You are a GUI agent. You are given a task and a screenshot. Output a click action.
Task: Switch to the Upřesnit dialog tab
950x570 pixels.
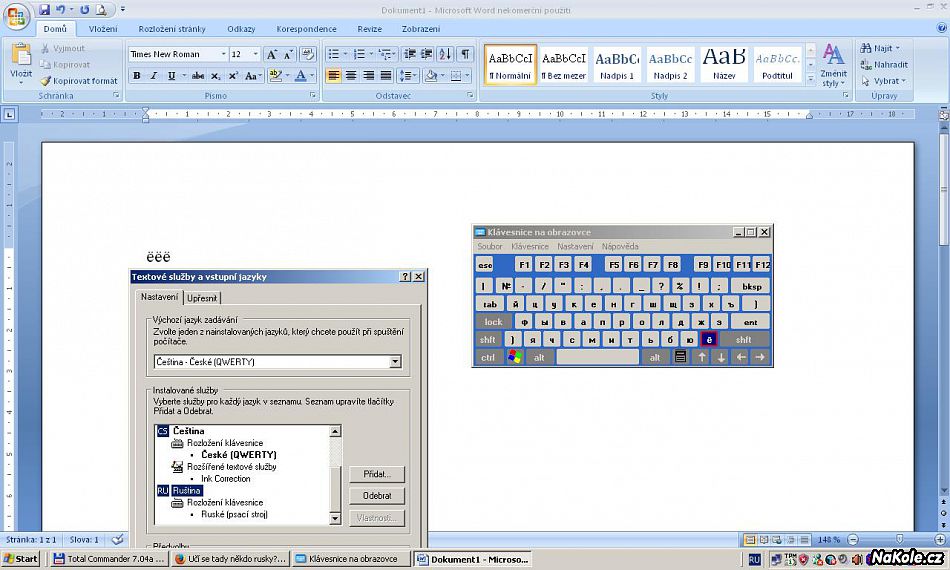pyautogui.click(x=202, y=298)
